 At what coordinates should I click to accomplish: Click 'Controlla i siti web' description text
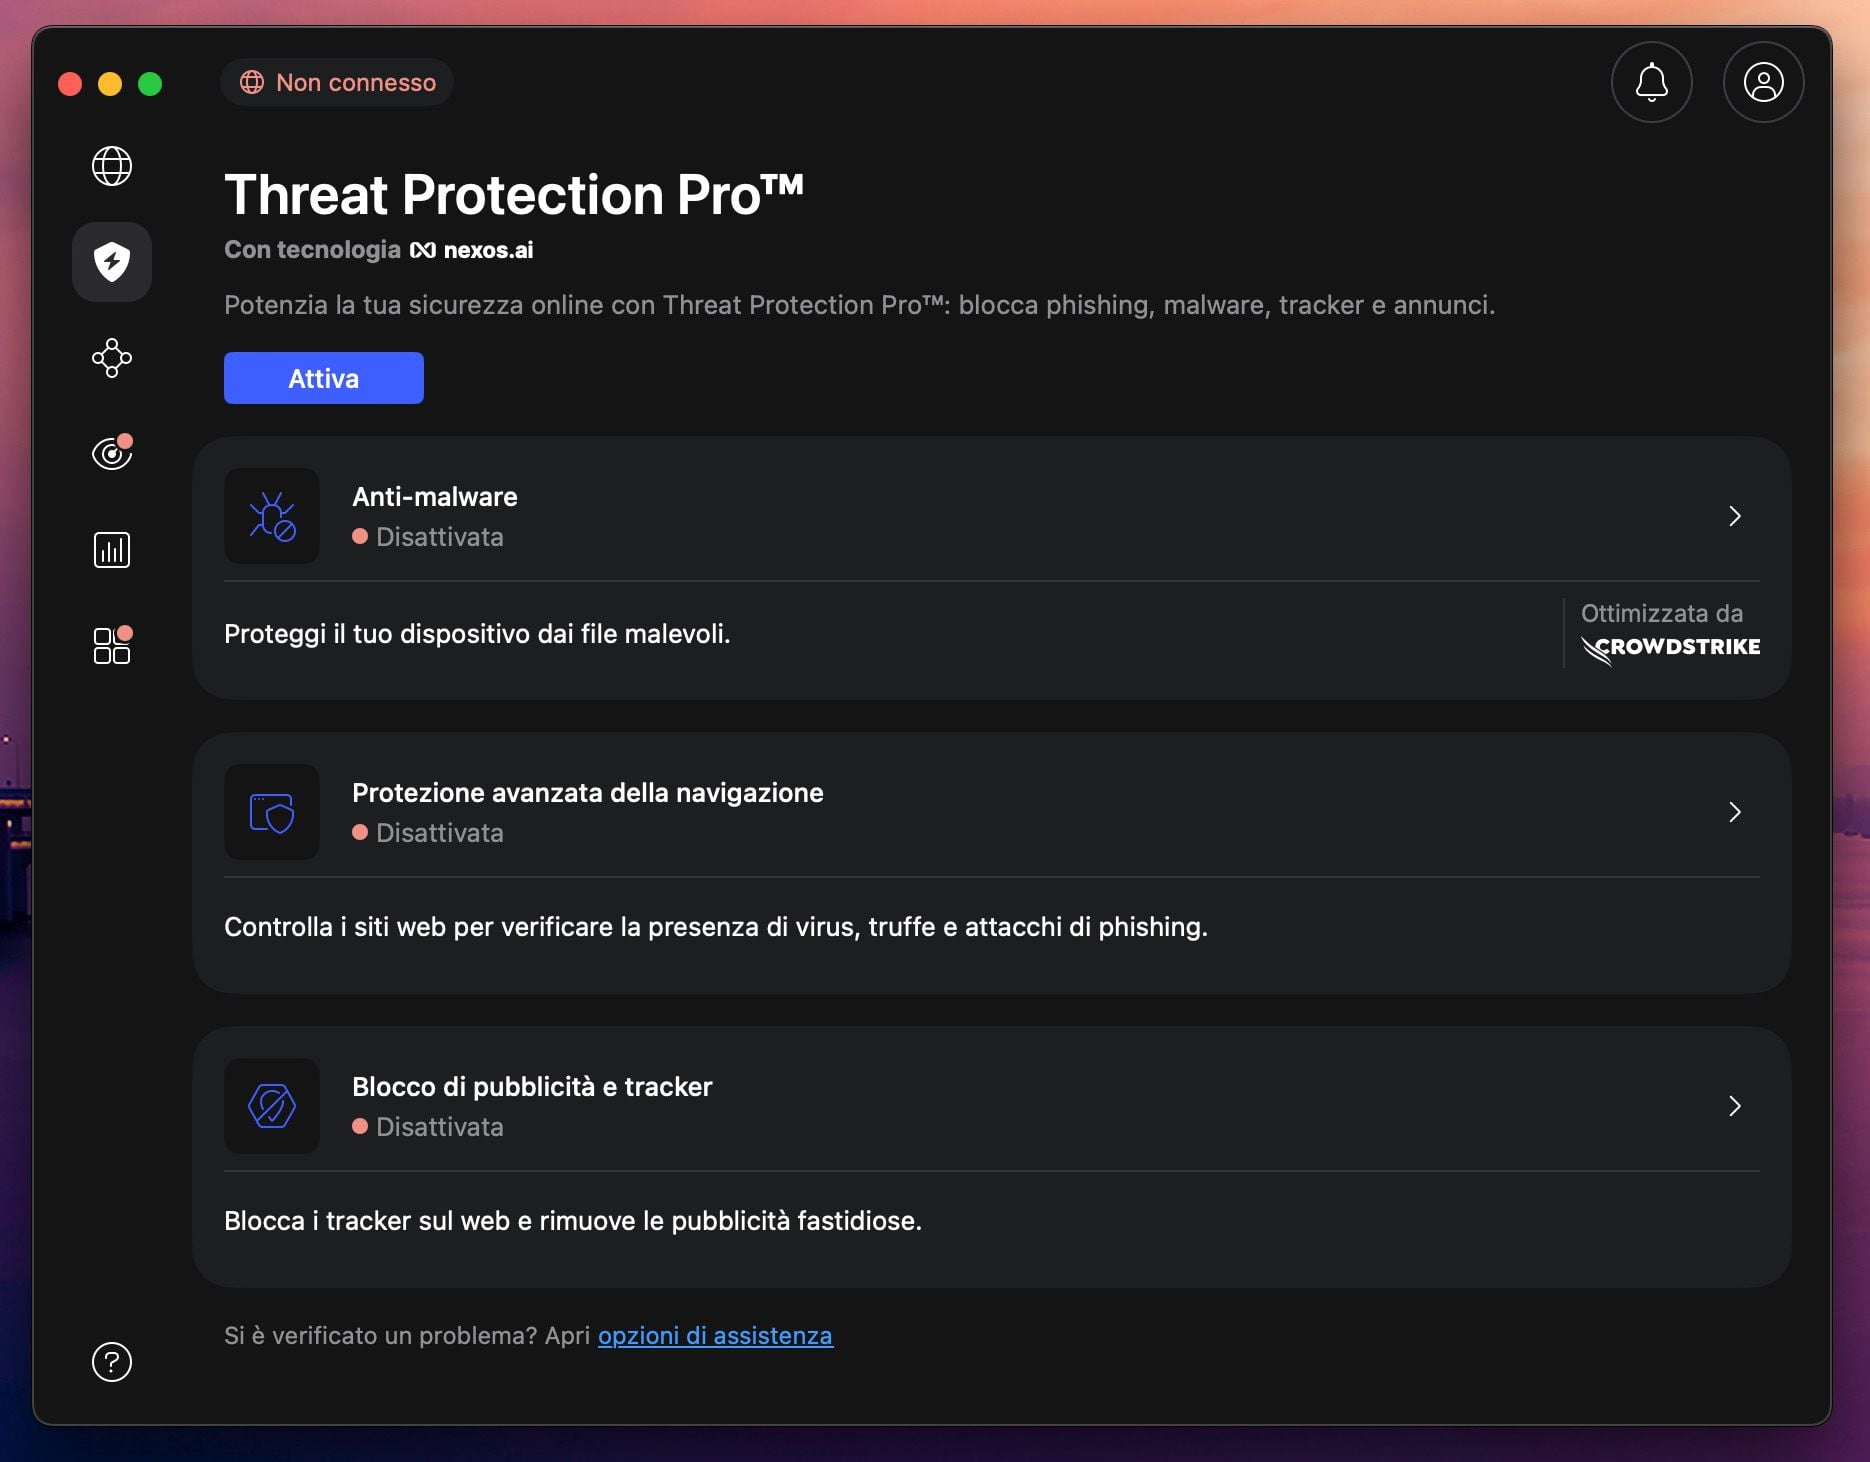[x=716, y=927]
